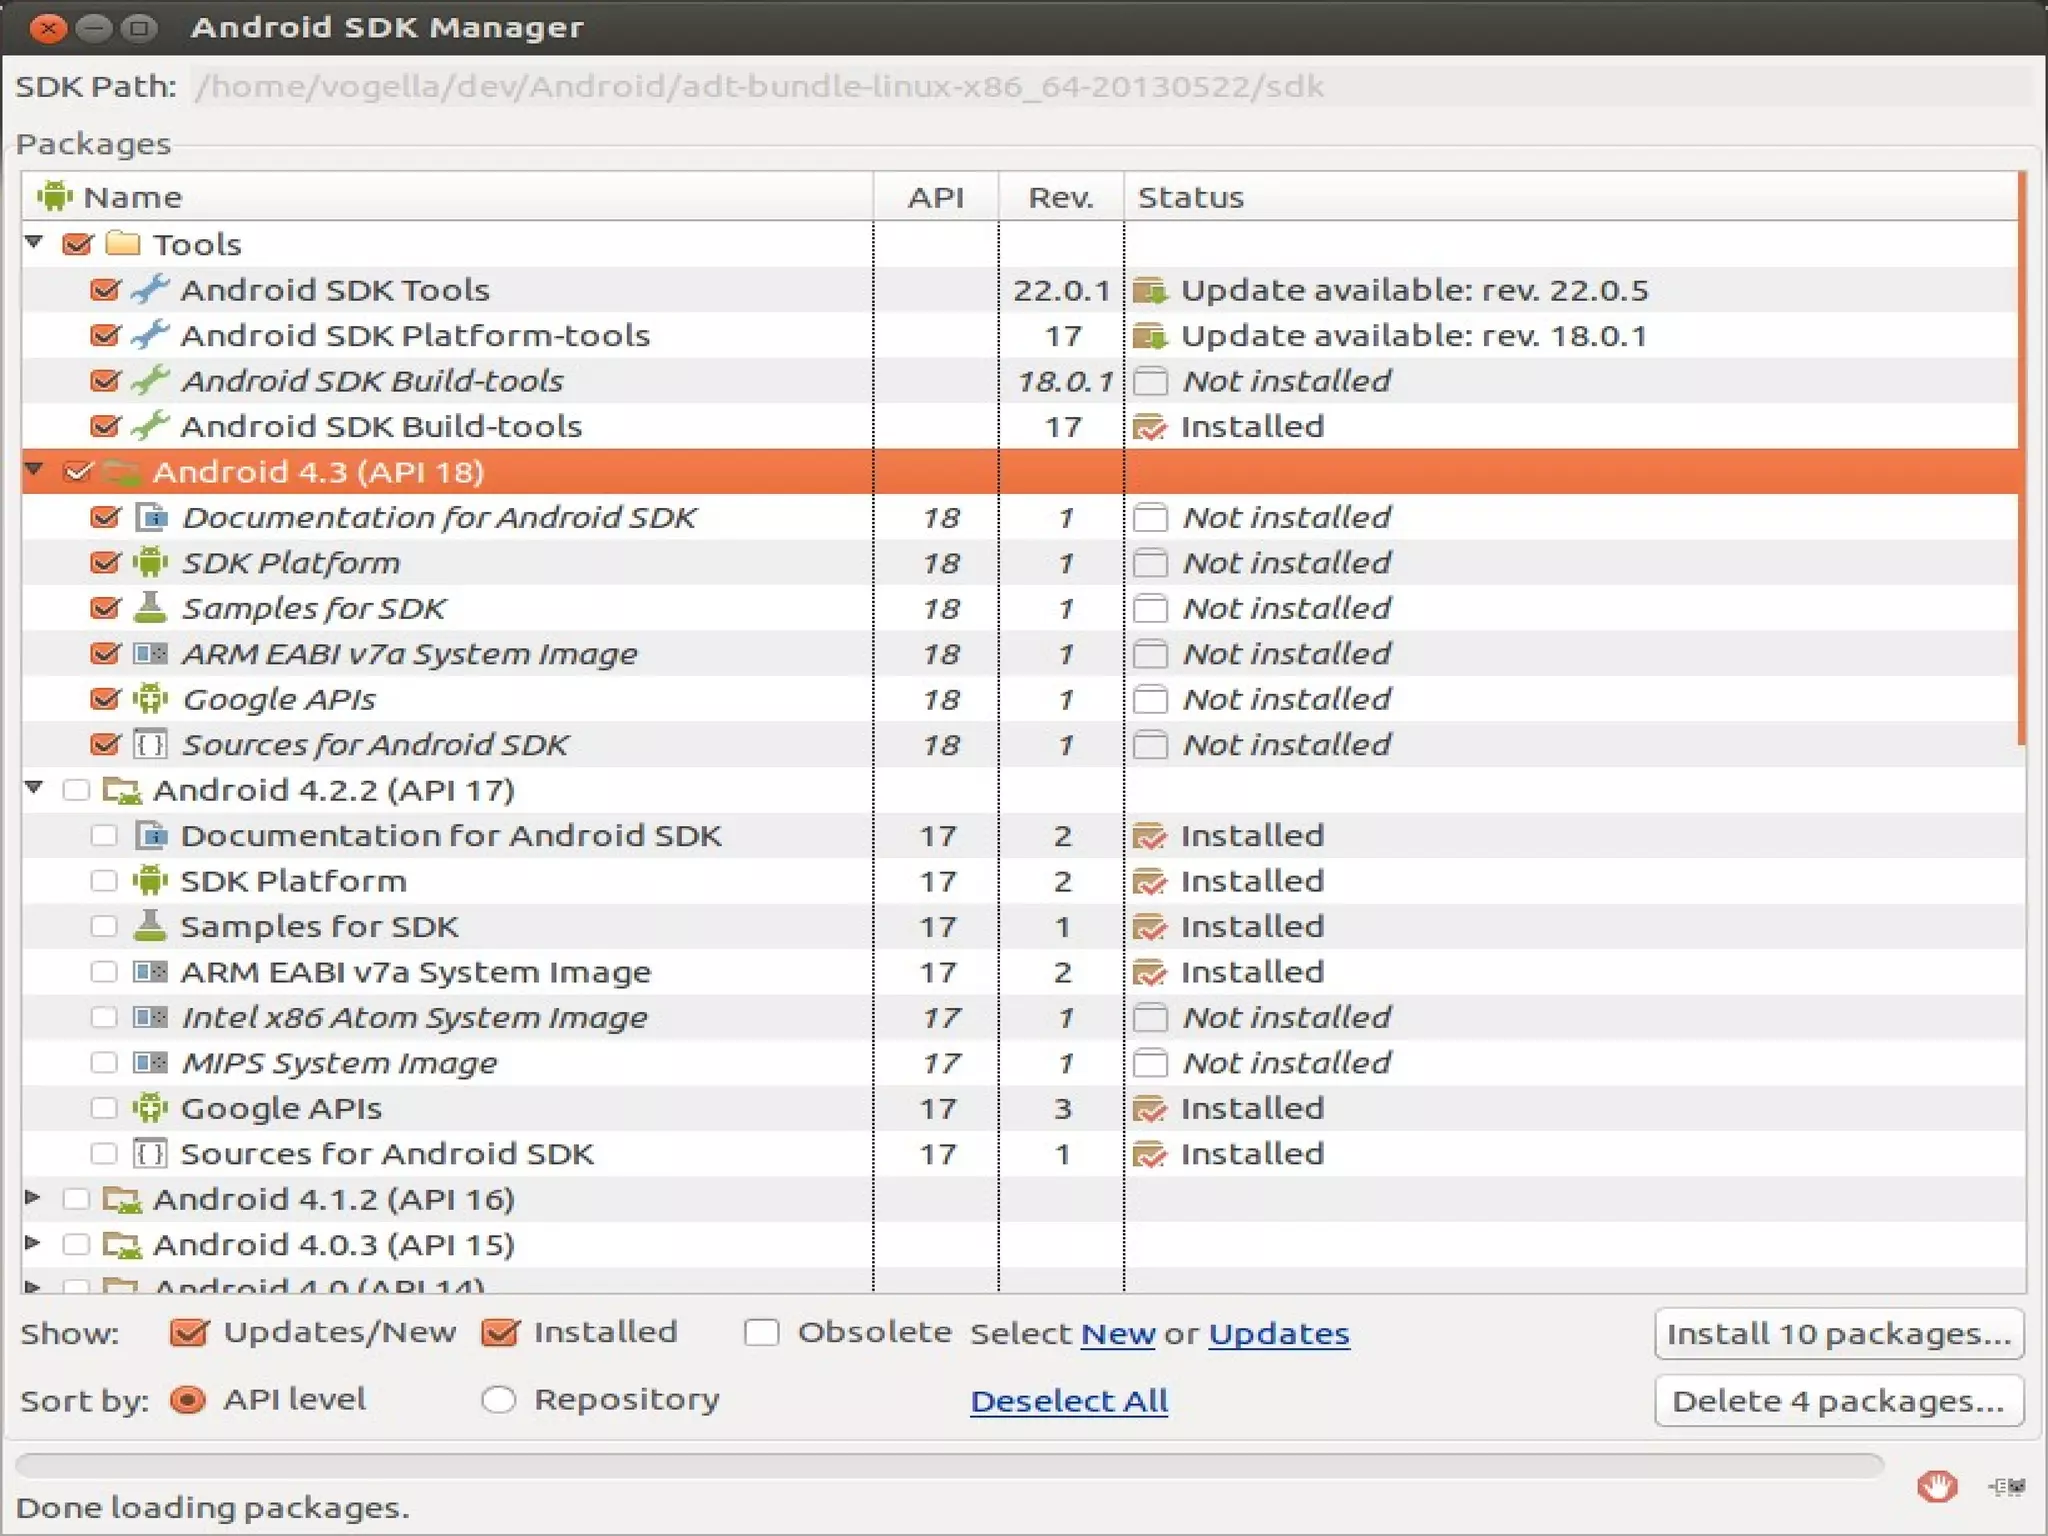Click the SDK Manager log icon at bottom right
This screenshot has width=2048, height=1536.
(x=2006, y=1487)
